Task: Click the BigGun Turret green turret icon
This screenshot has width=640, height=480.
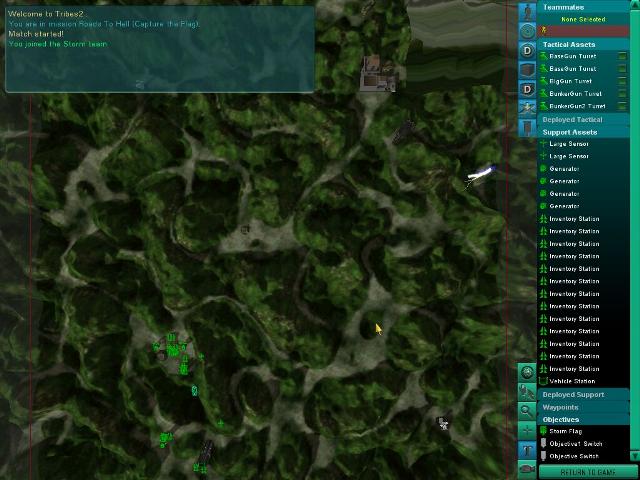Action: (543, 81)
